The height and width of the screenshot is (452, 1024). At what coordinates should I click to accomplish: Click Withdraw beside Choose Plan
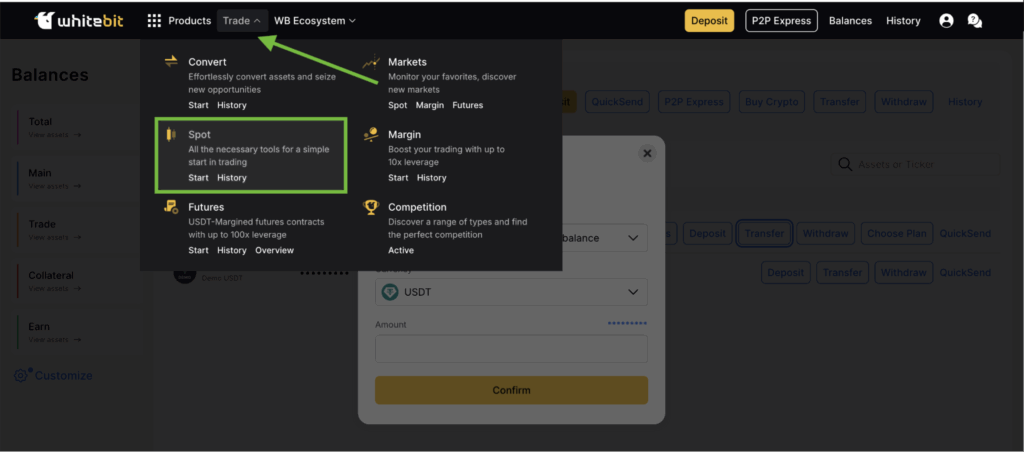tap(825, 233)
